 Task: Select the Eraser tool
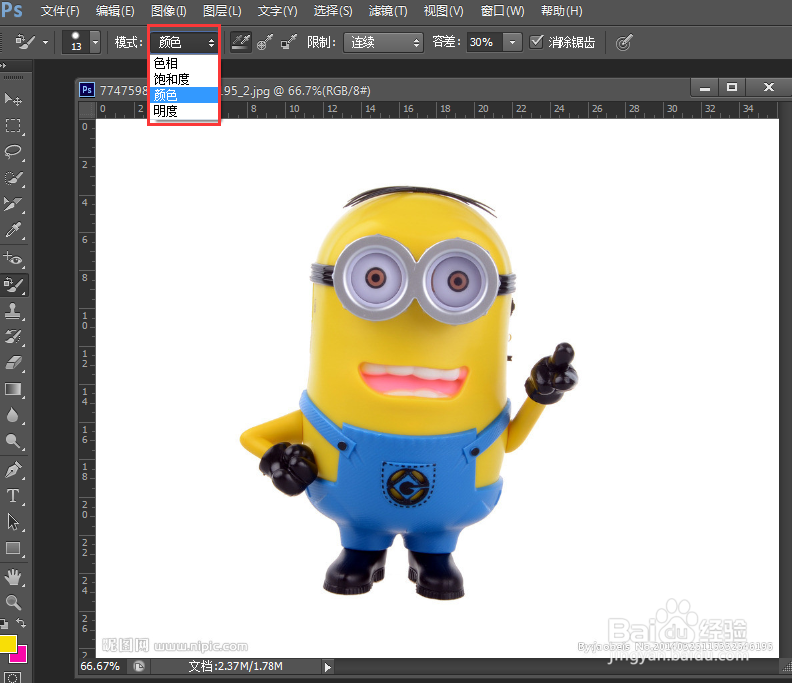pos(13,363)
